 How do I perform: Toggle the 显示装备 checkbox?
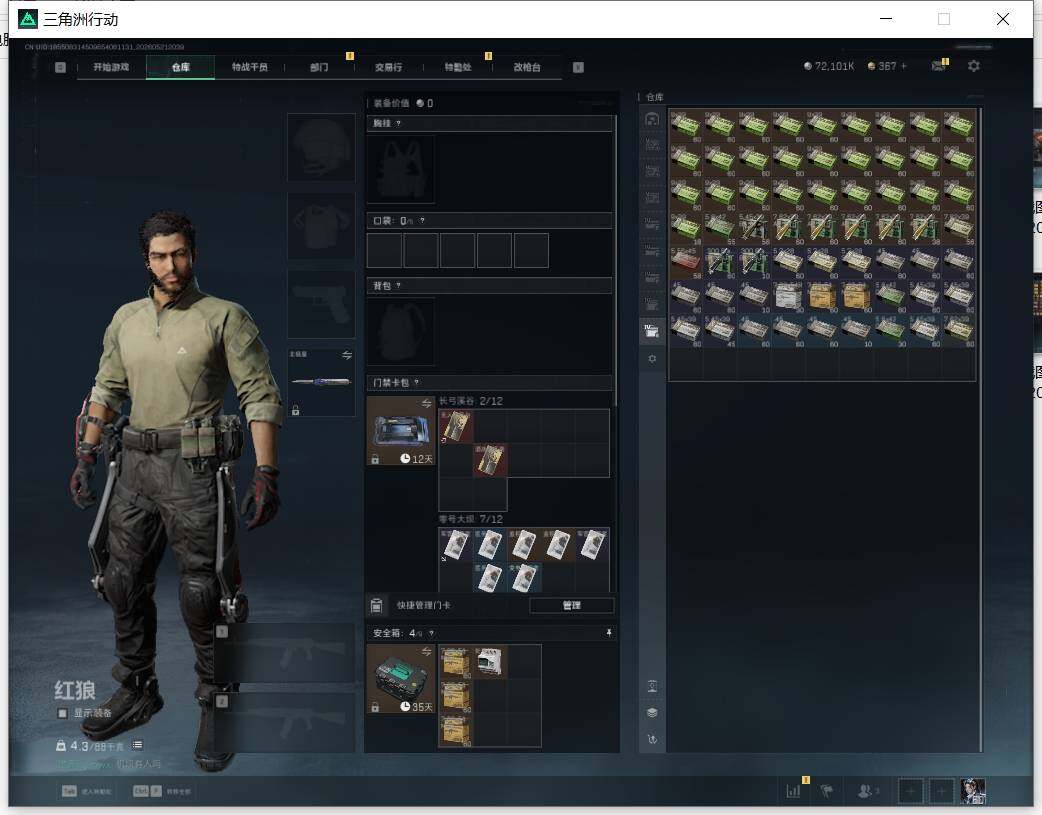coord(62,713)
